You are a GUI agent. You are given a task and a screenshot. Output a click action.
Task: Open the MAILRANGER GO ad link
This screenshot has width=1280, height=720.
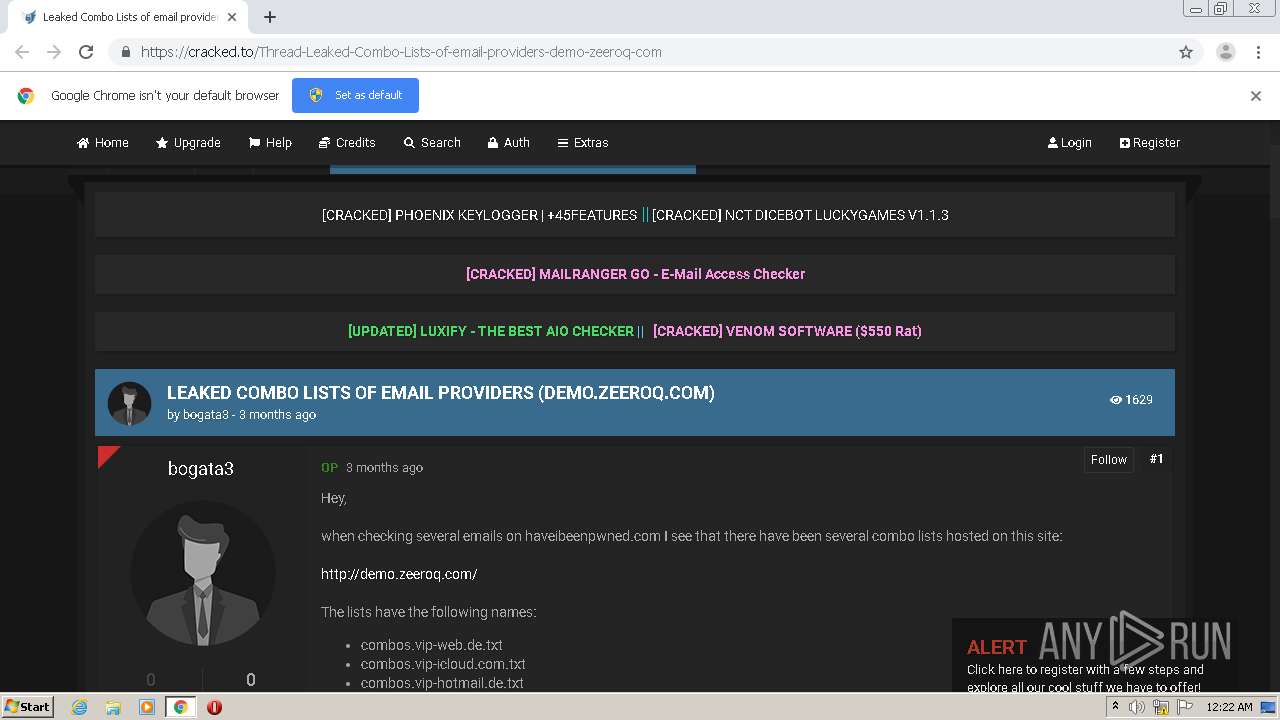[635, 274]
